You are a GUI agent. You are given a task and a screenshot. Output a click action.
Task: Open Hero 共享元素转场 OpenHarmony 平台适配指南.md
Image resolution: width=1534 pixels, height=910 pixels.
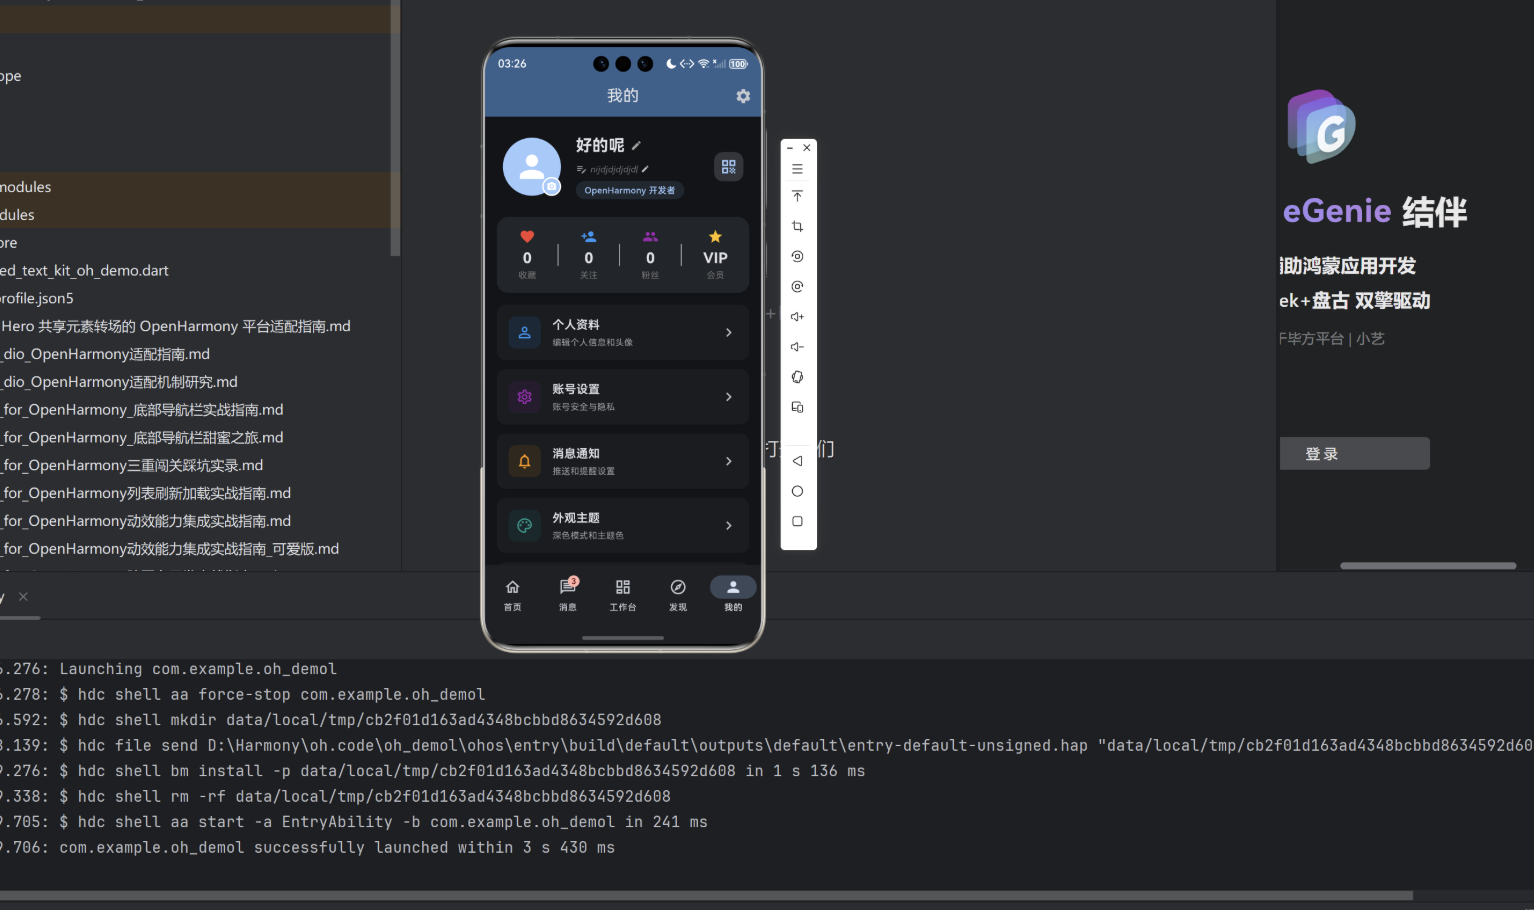point(176,327)
